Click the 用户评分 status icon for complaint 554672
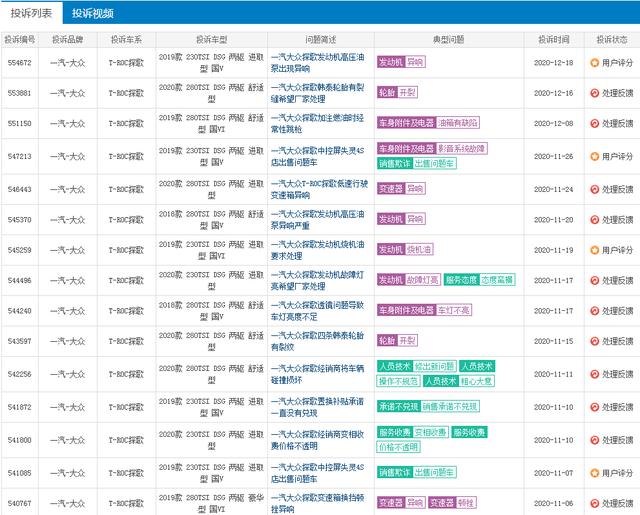 point(595,63)
